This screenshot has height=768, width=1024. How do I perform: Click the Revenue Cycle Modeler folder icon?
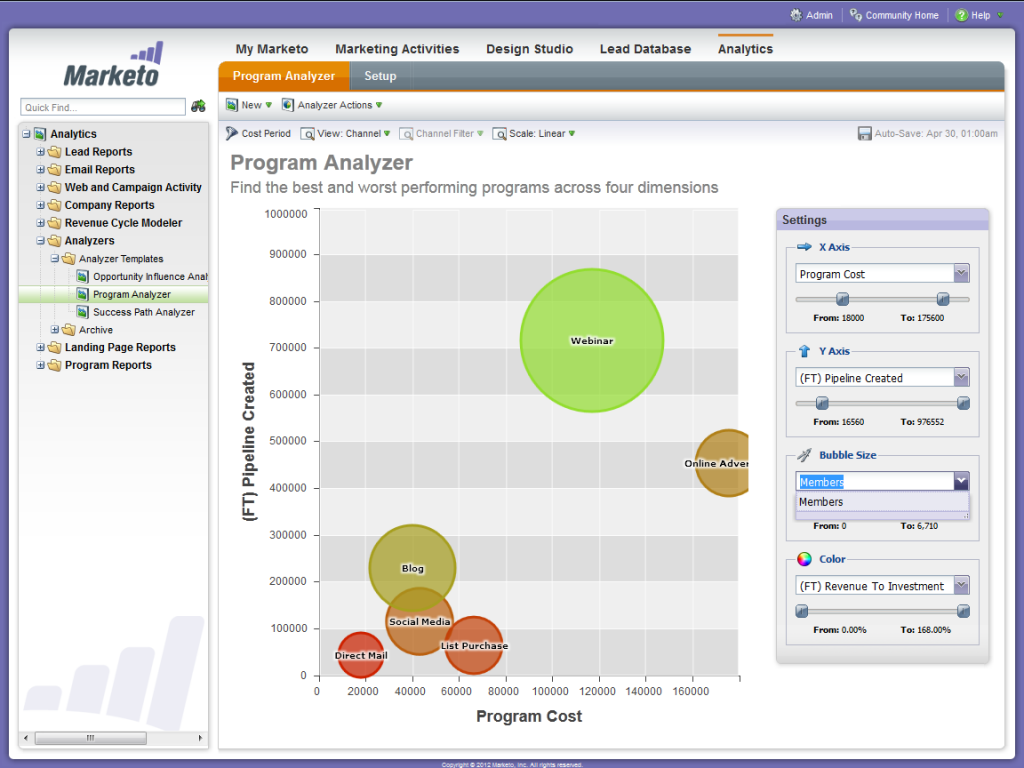point(55,223)
